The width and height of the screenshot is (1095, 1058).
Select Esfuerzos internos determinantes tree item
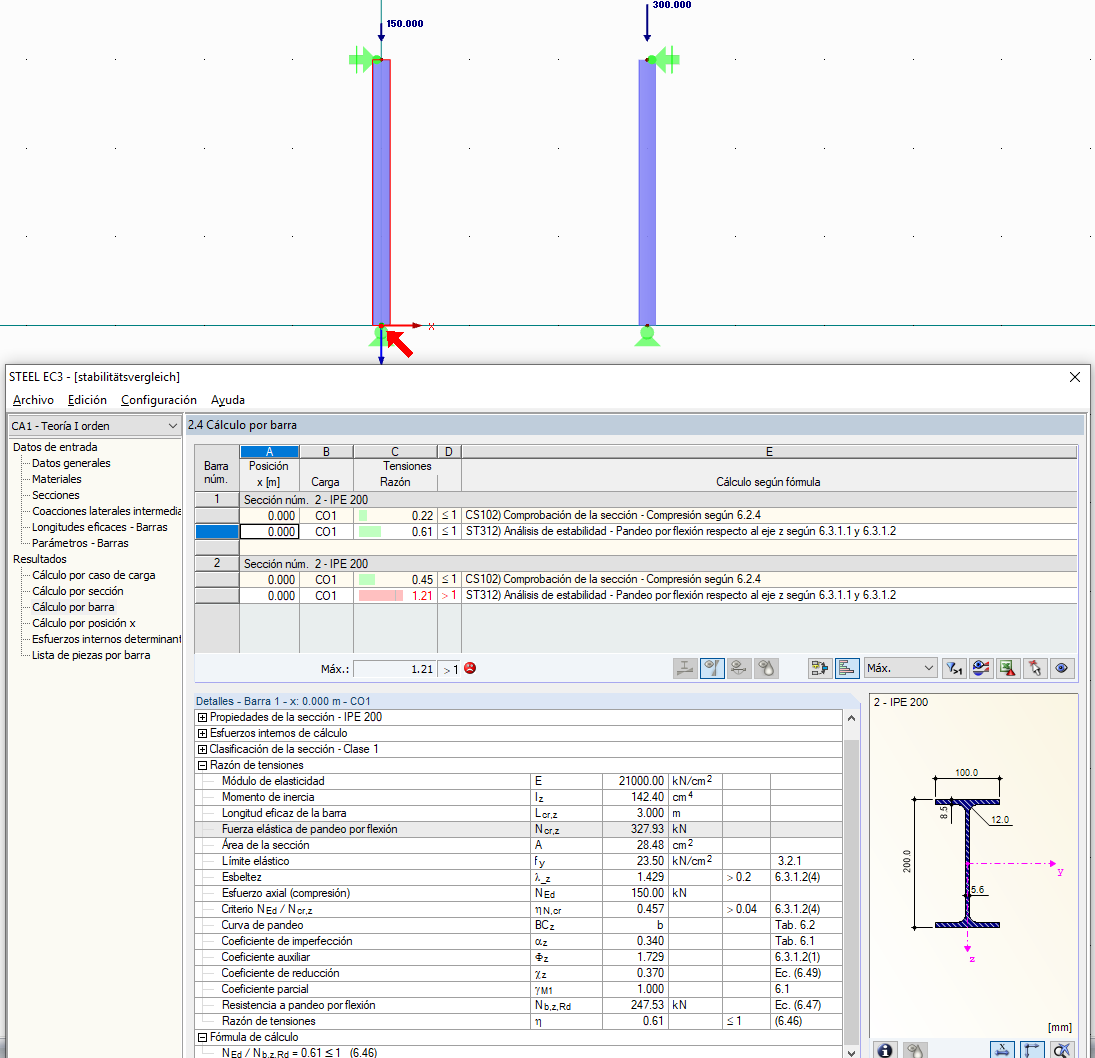point(106,640)
